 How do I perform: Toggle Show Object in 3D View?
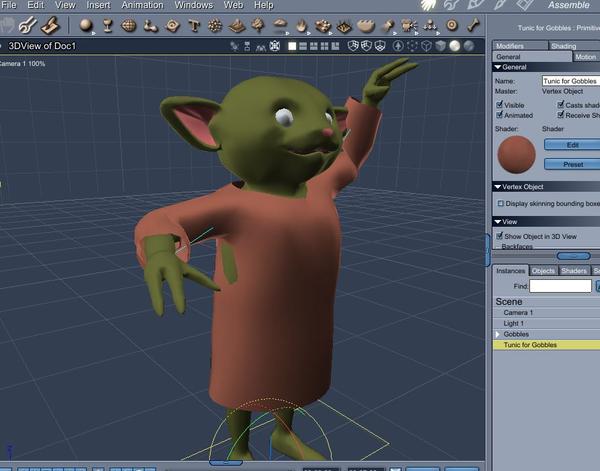(x=499, y=236)
